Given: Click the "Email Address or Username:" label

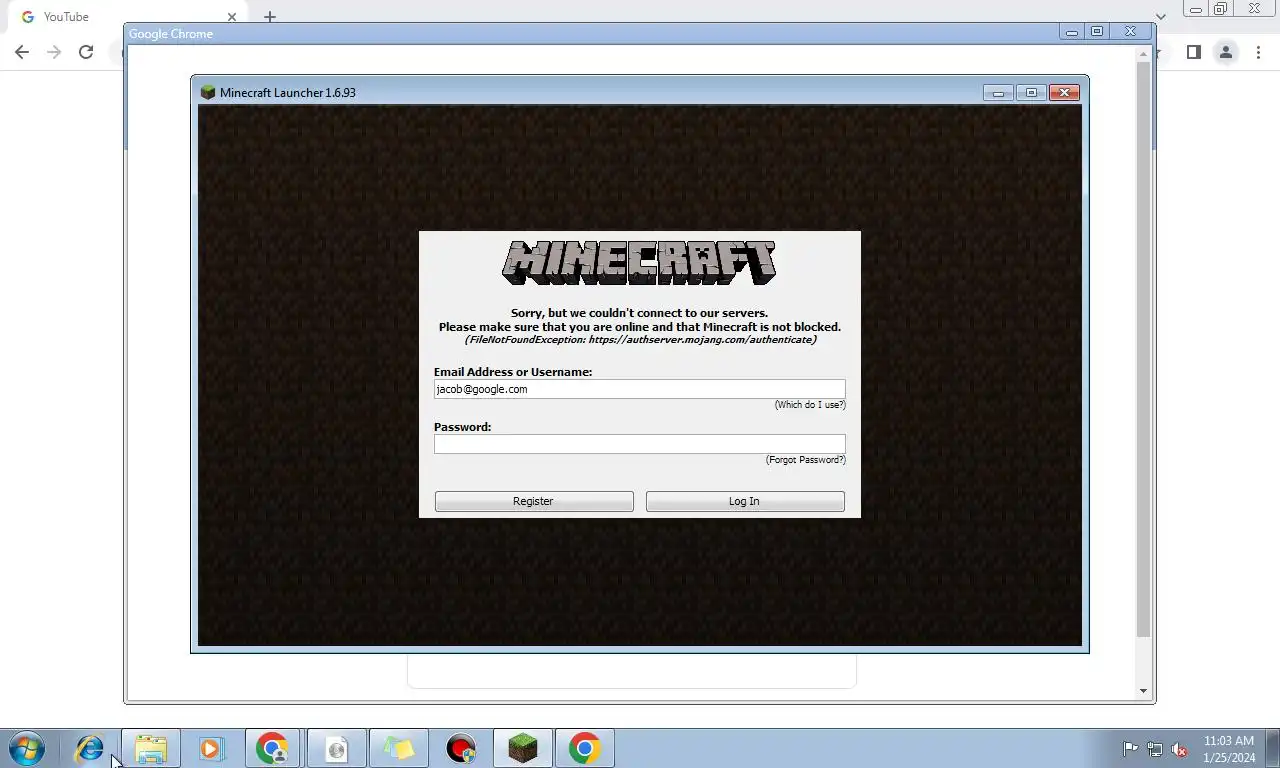Looking at the screenshot, I should [x=513, y=372].
